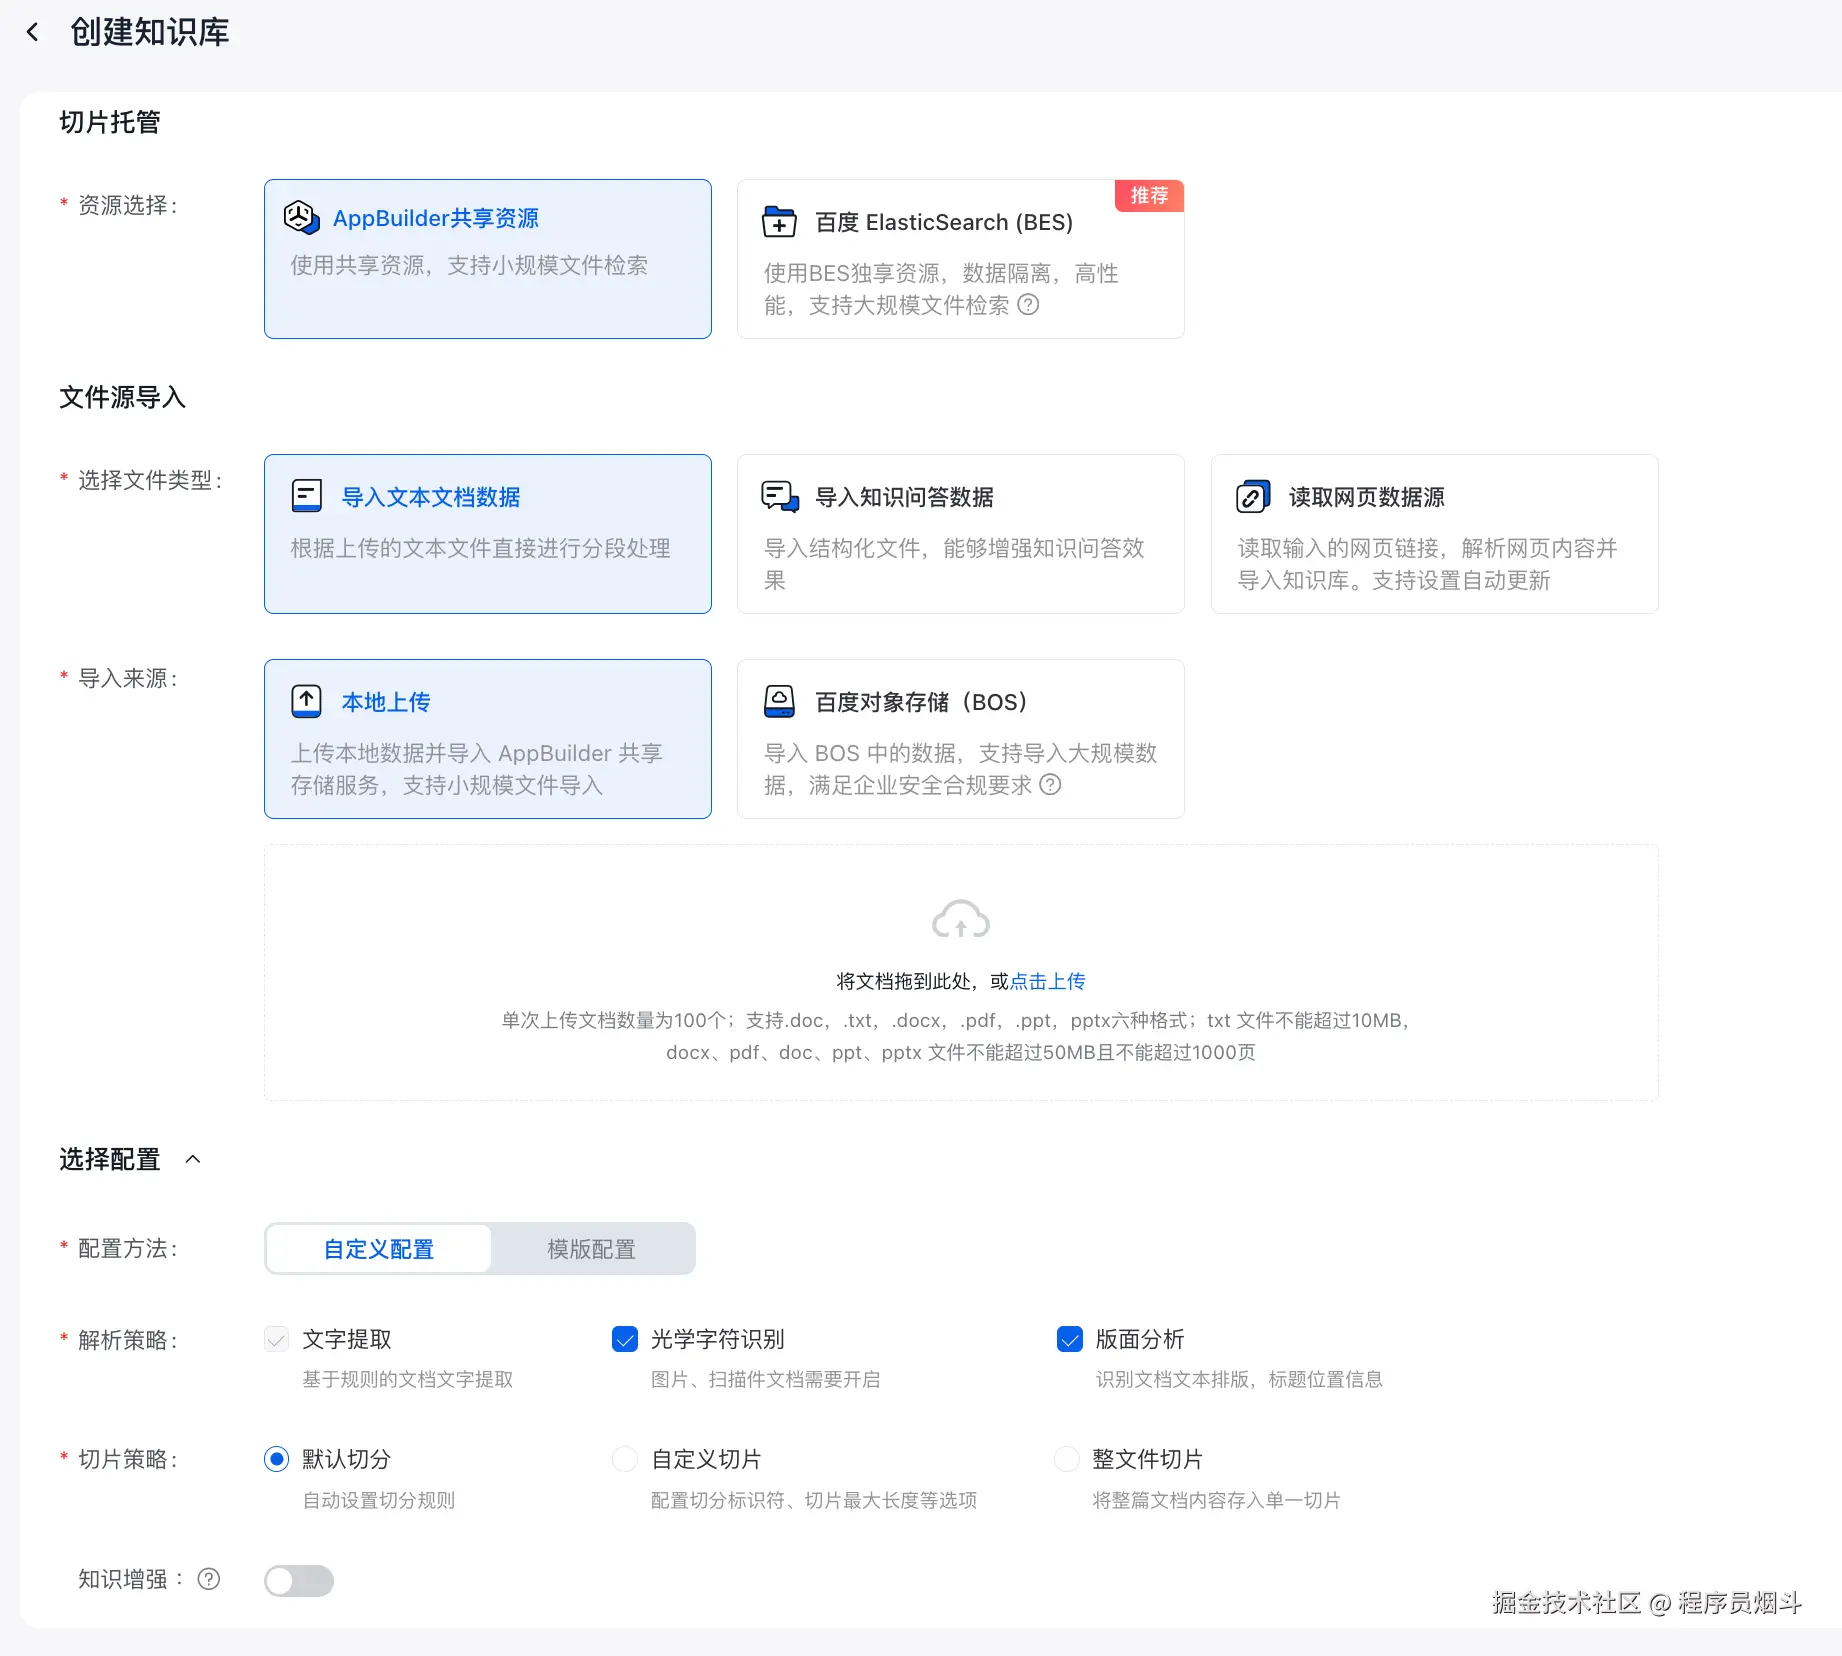Image resolution: width=1842 pixels, height=1656 pixels.
Task: Click the 将文档拖到此处 upload drop zone
Action: 961,973
